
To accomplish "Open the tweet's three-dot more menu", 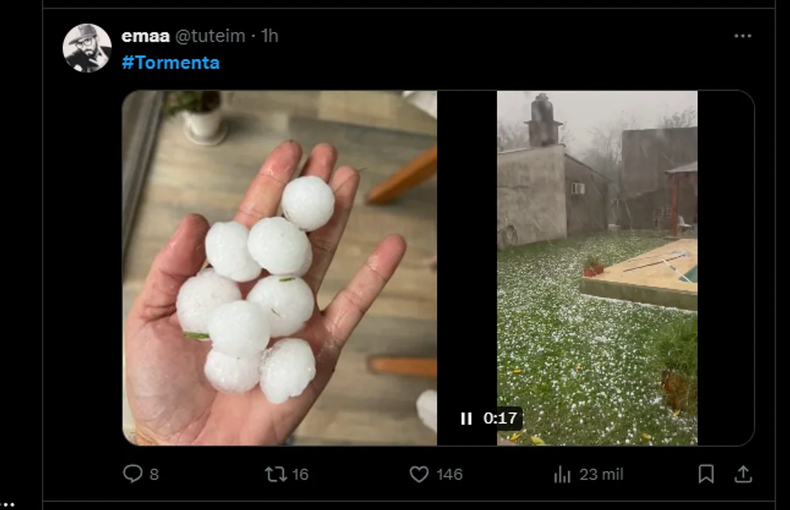I will click(x=742, y=36).
